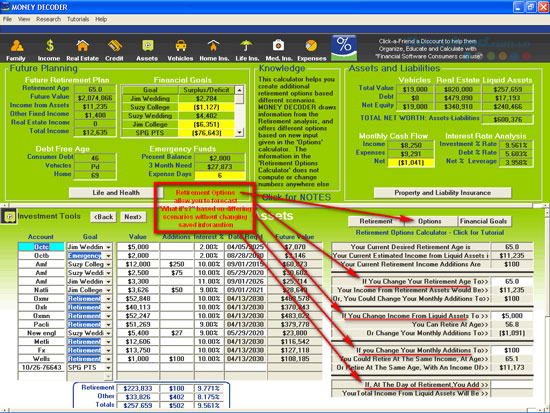Select the Octc account cell

click(41, 247)
